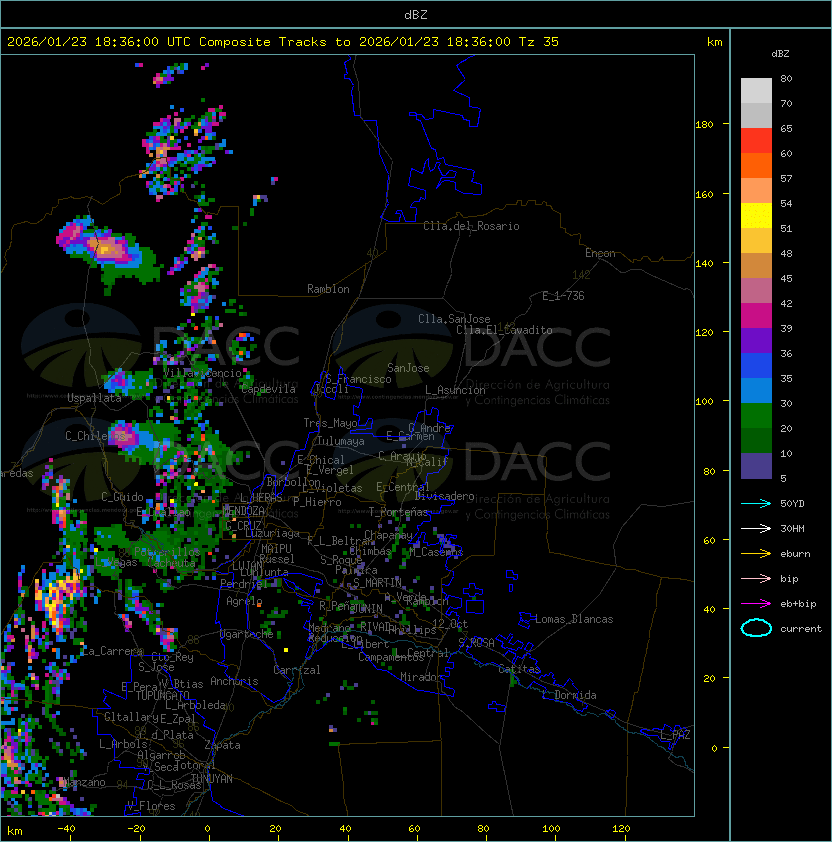Viewport: 832px width, 842px height.
Task: Click the 'Capdevila' map label
Action: coord(268,389)
